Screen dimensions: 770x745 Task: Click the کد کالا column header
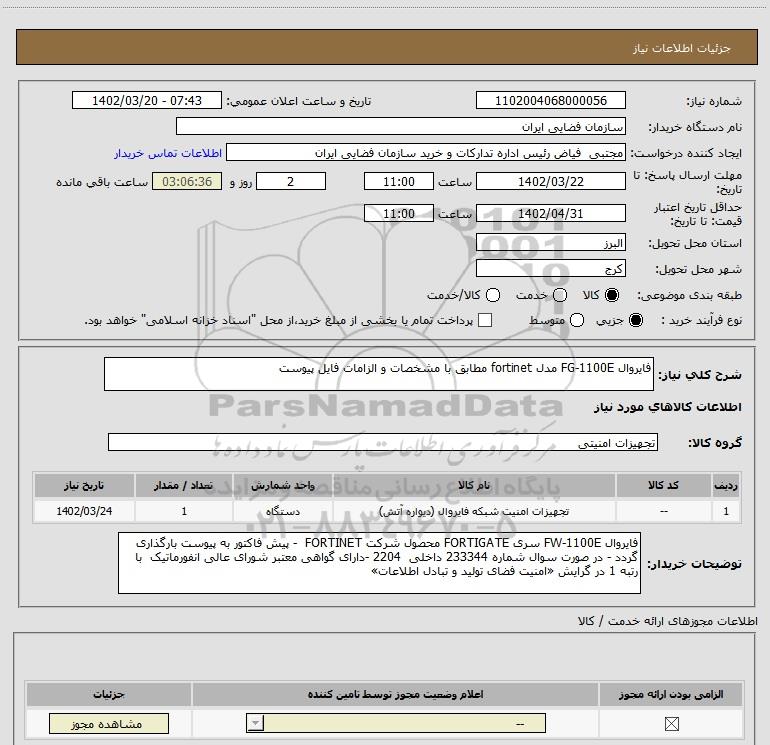tap(663, 485)
